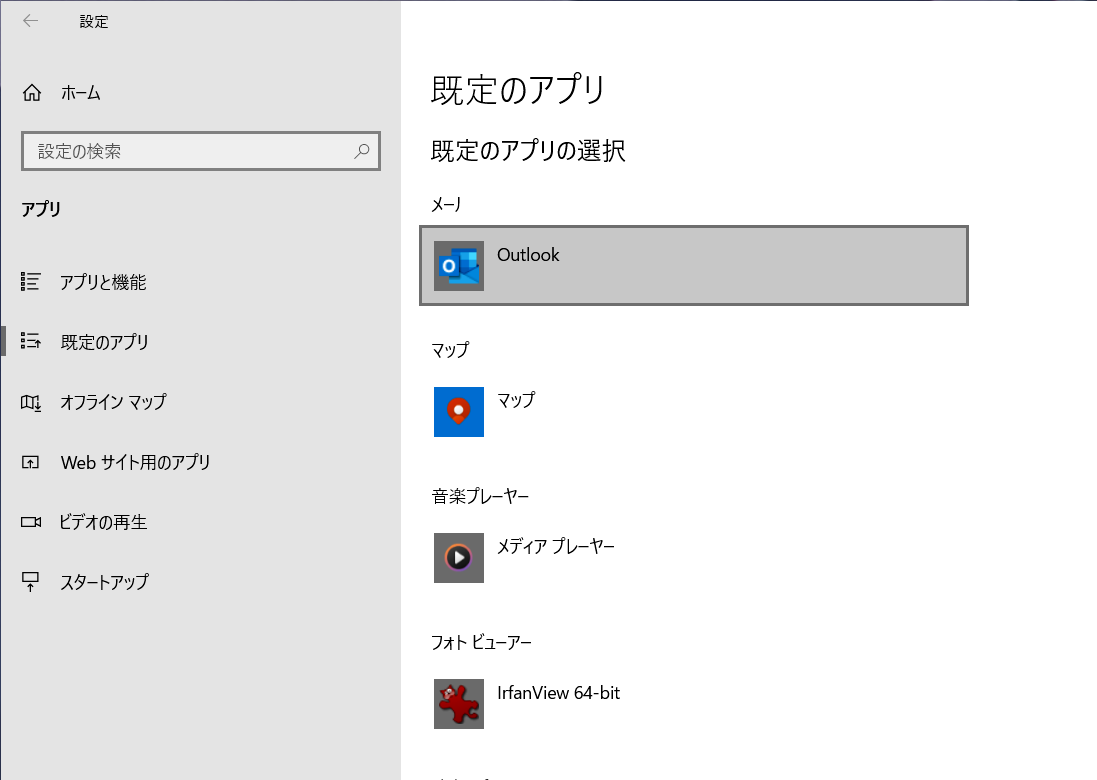
Task: Click the スタートアップ sidebar icon
Action: [31, 582]
